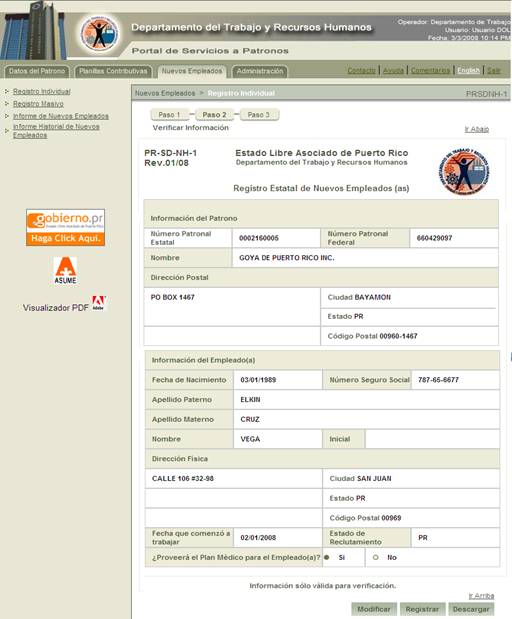
Task: Click the Descargar button
Action: (471, 609)
